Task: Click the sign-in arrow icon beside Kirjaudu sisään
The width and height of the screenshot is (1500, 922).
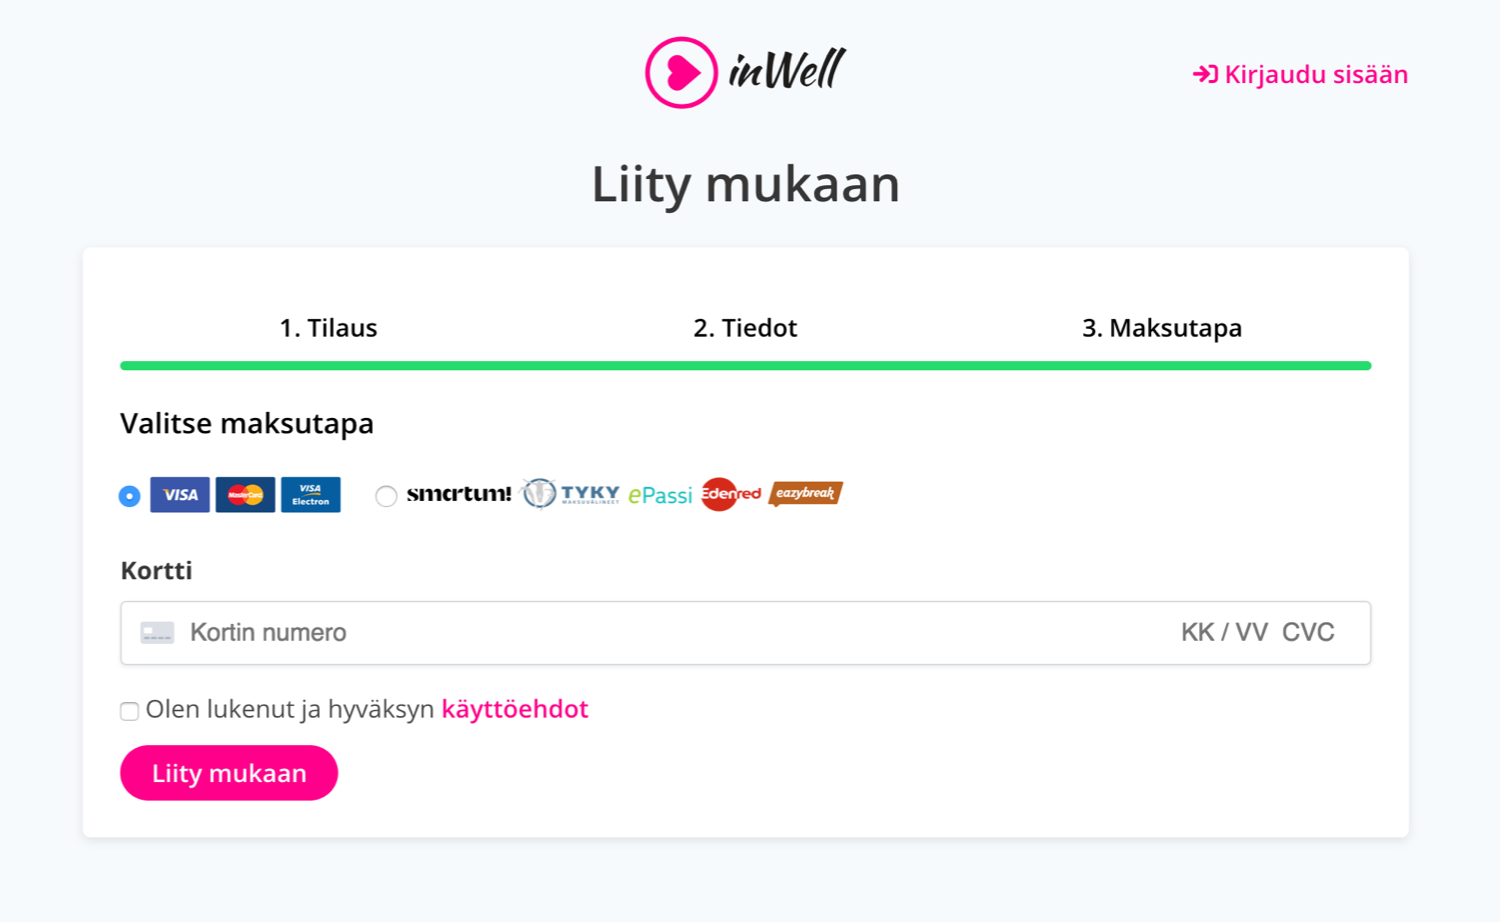Action: pos(1205,74)
